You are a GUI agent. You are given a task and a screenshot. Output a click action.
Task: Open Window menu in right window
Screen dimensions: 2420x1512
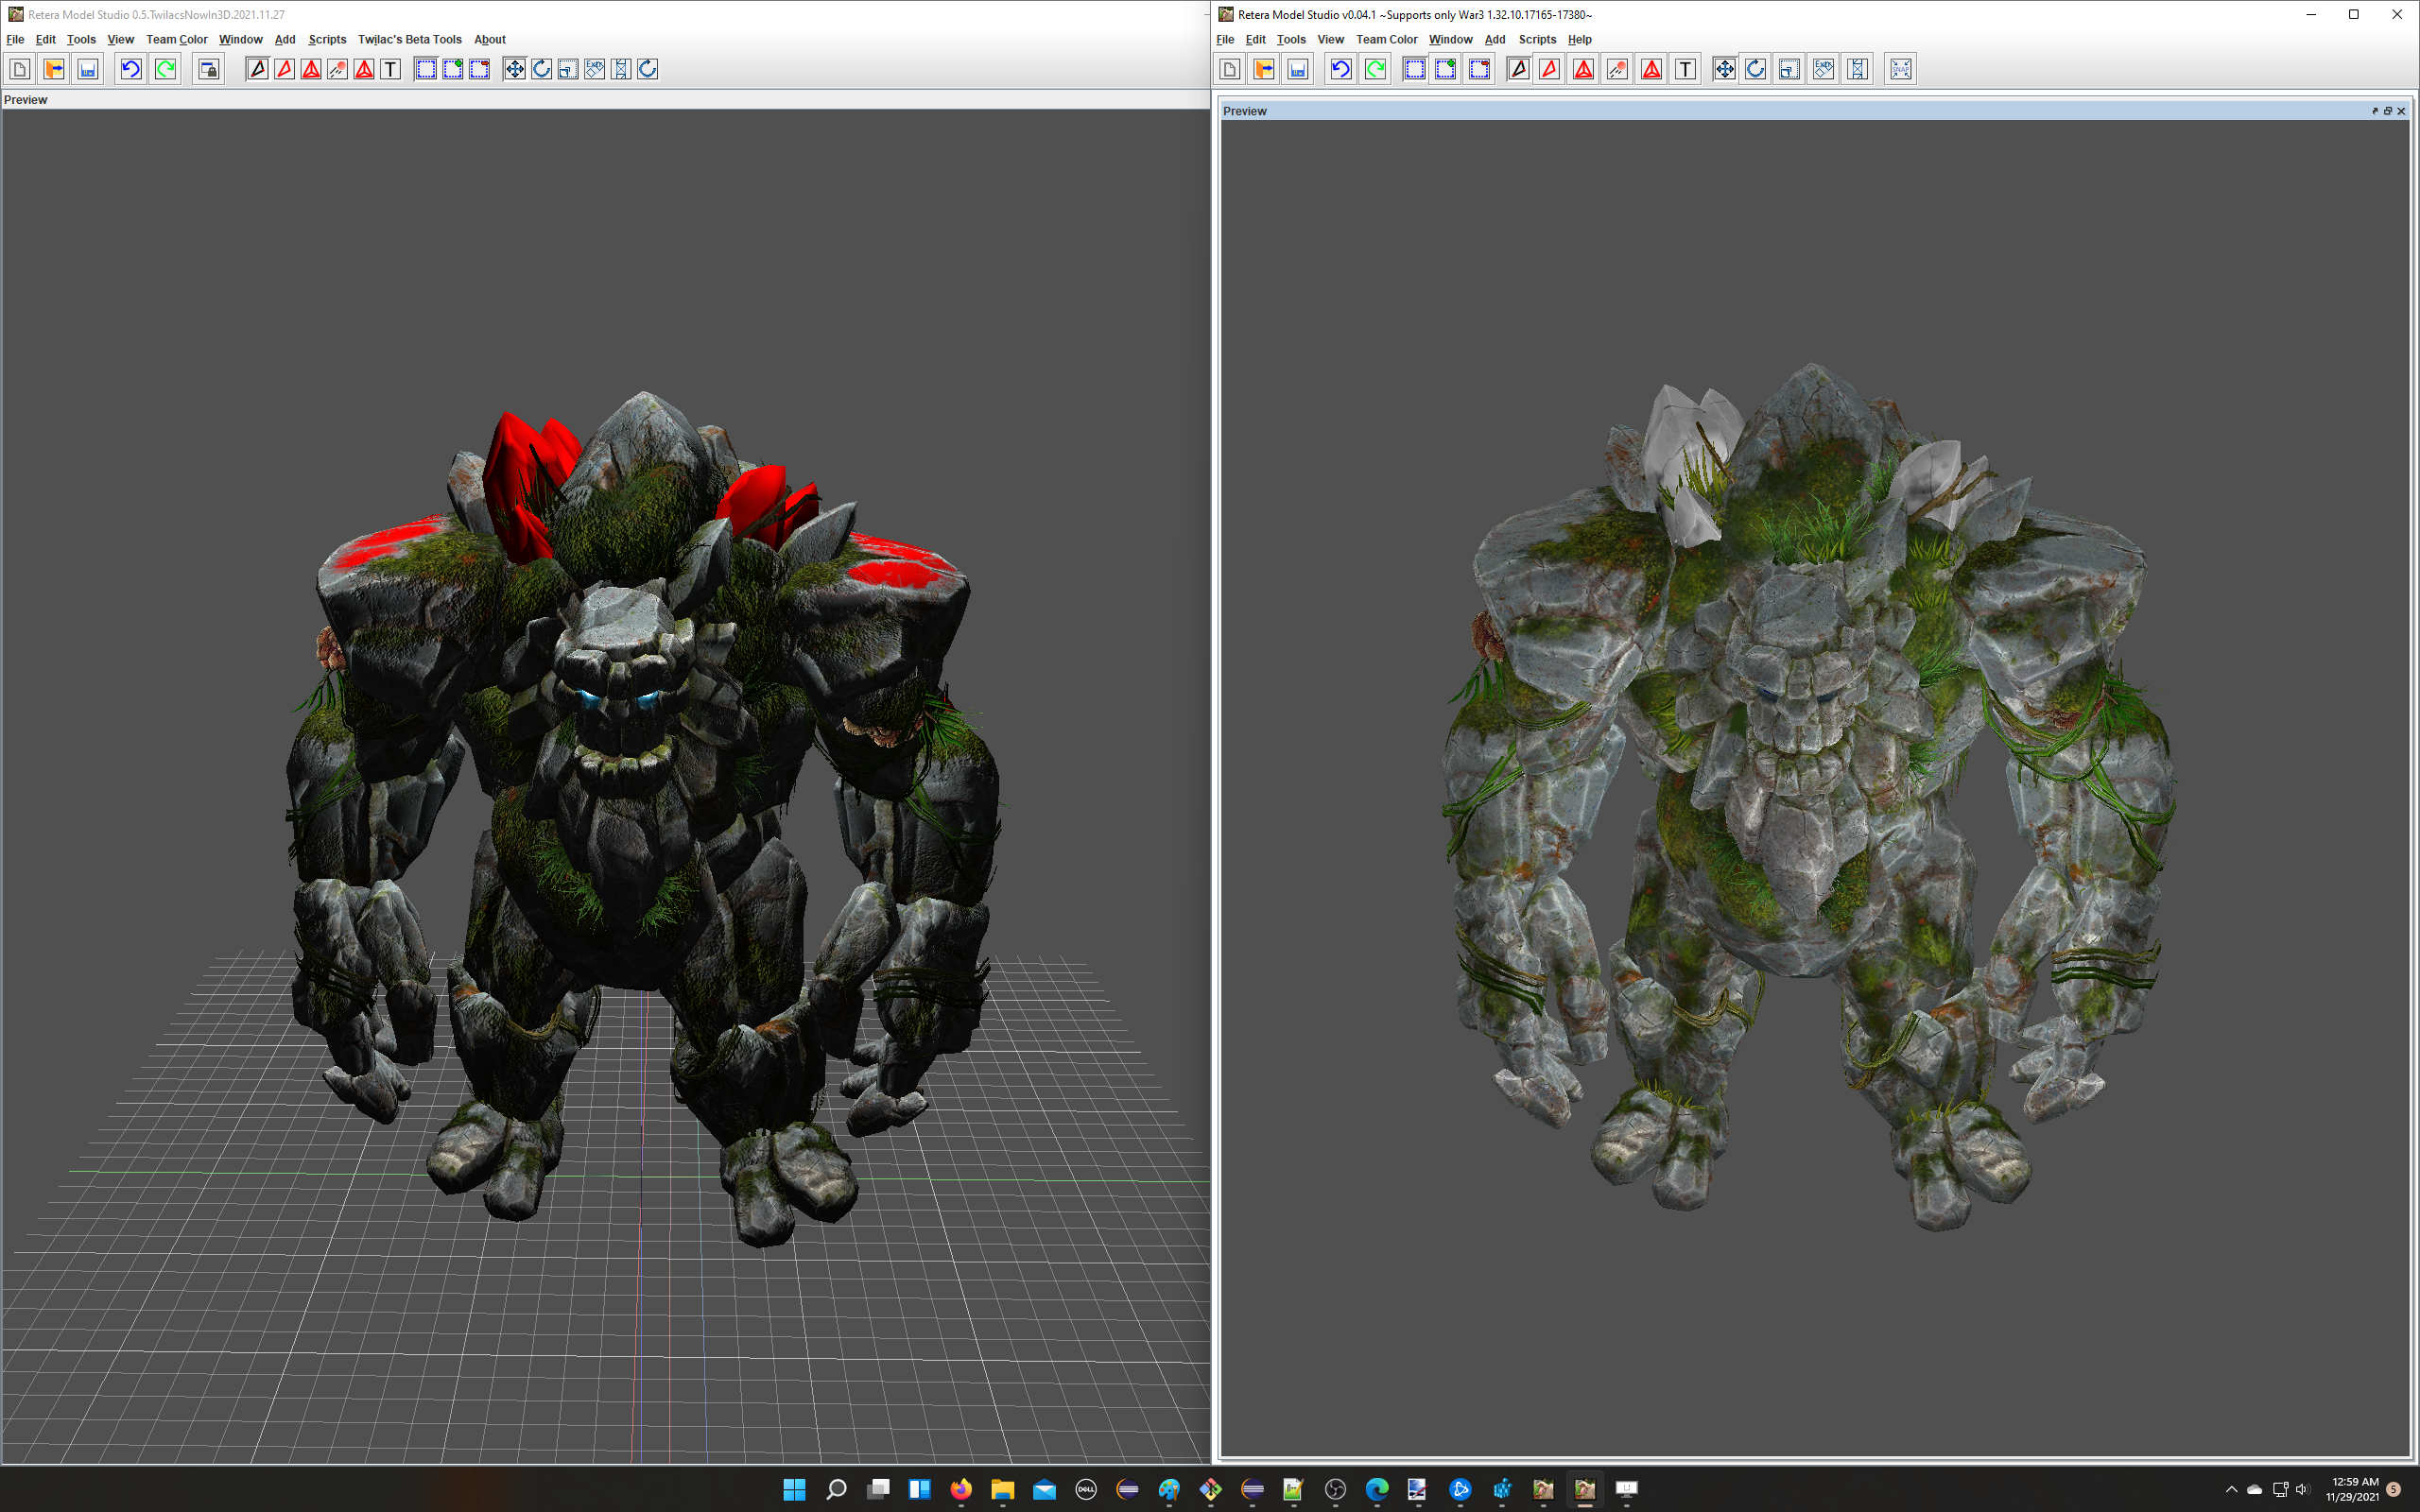coord(1451,40)
